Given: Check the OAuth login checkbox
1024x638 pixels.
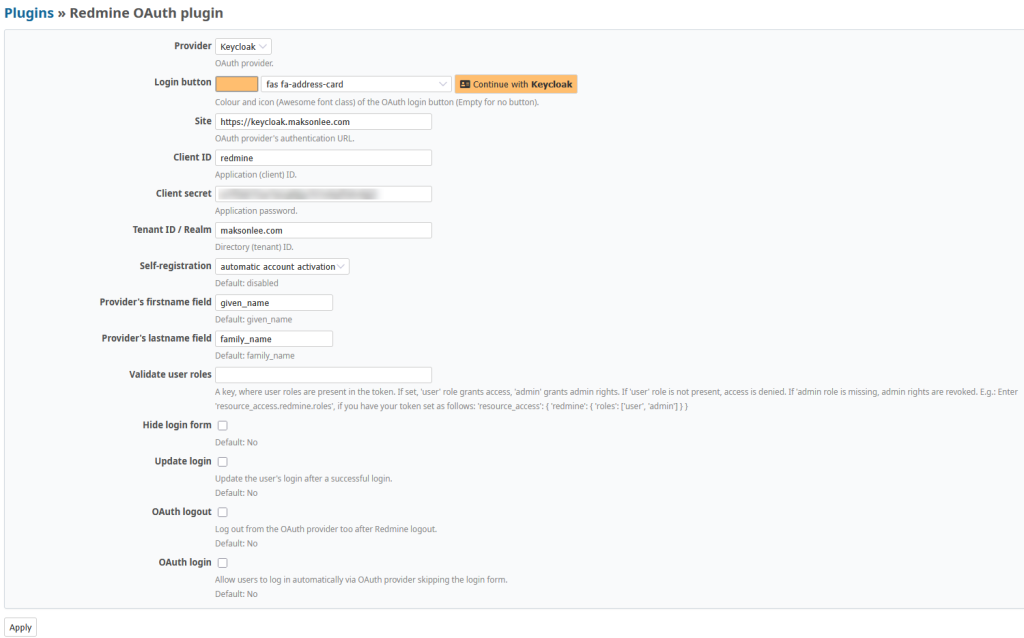Looking at the screenshot, I should [223, 563].
